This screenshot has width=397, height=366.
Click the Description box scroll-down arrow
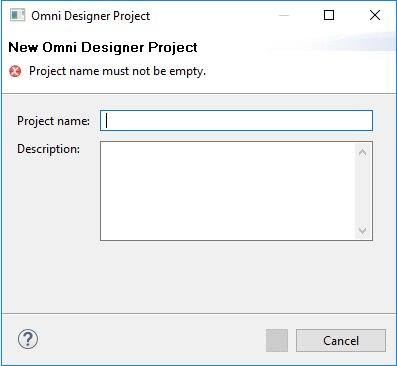[362, 230]
